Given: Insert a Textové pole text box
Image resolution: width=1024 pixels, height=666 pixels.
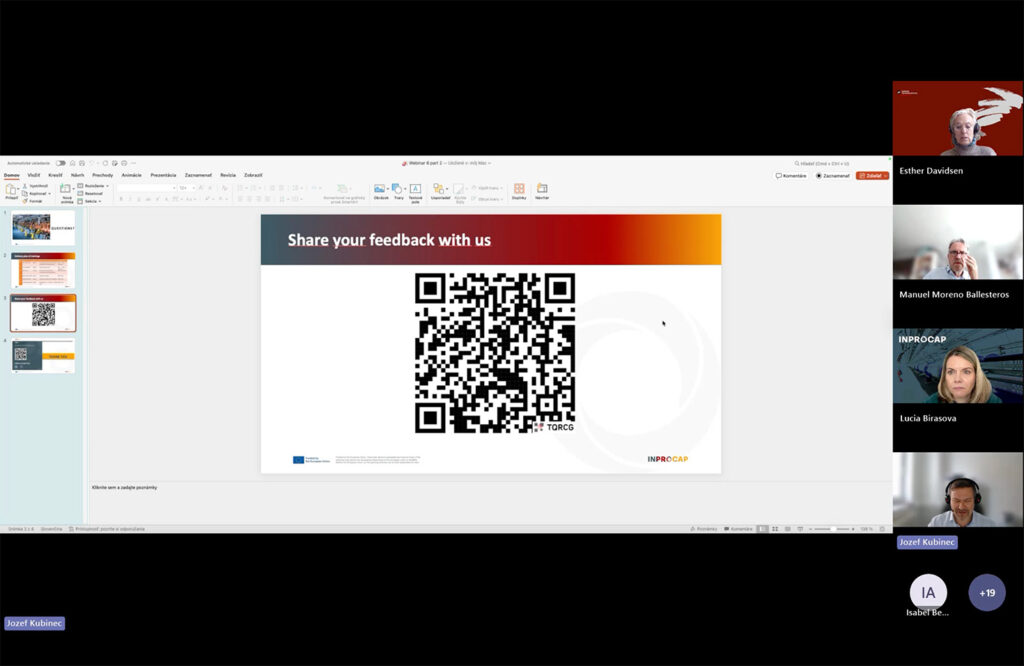Looking at the screenshot, I should [415, 190].
